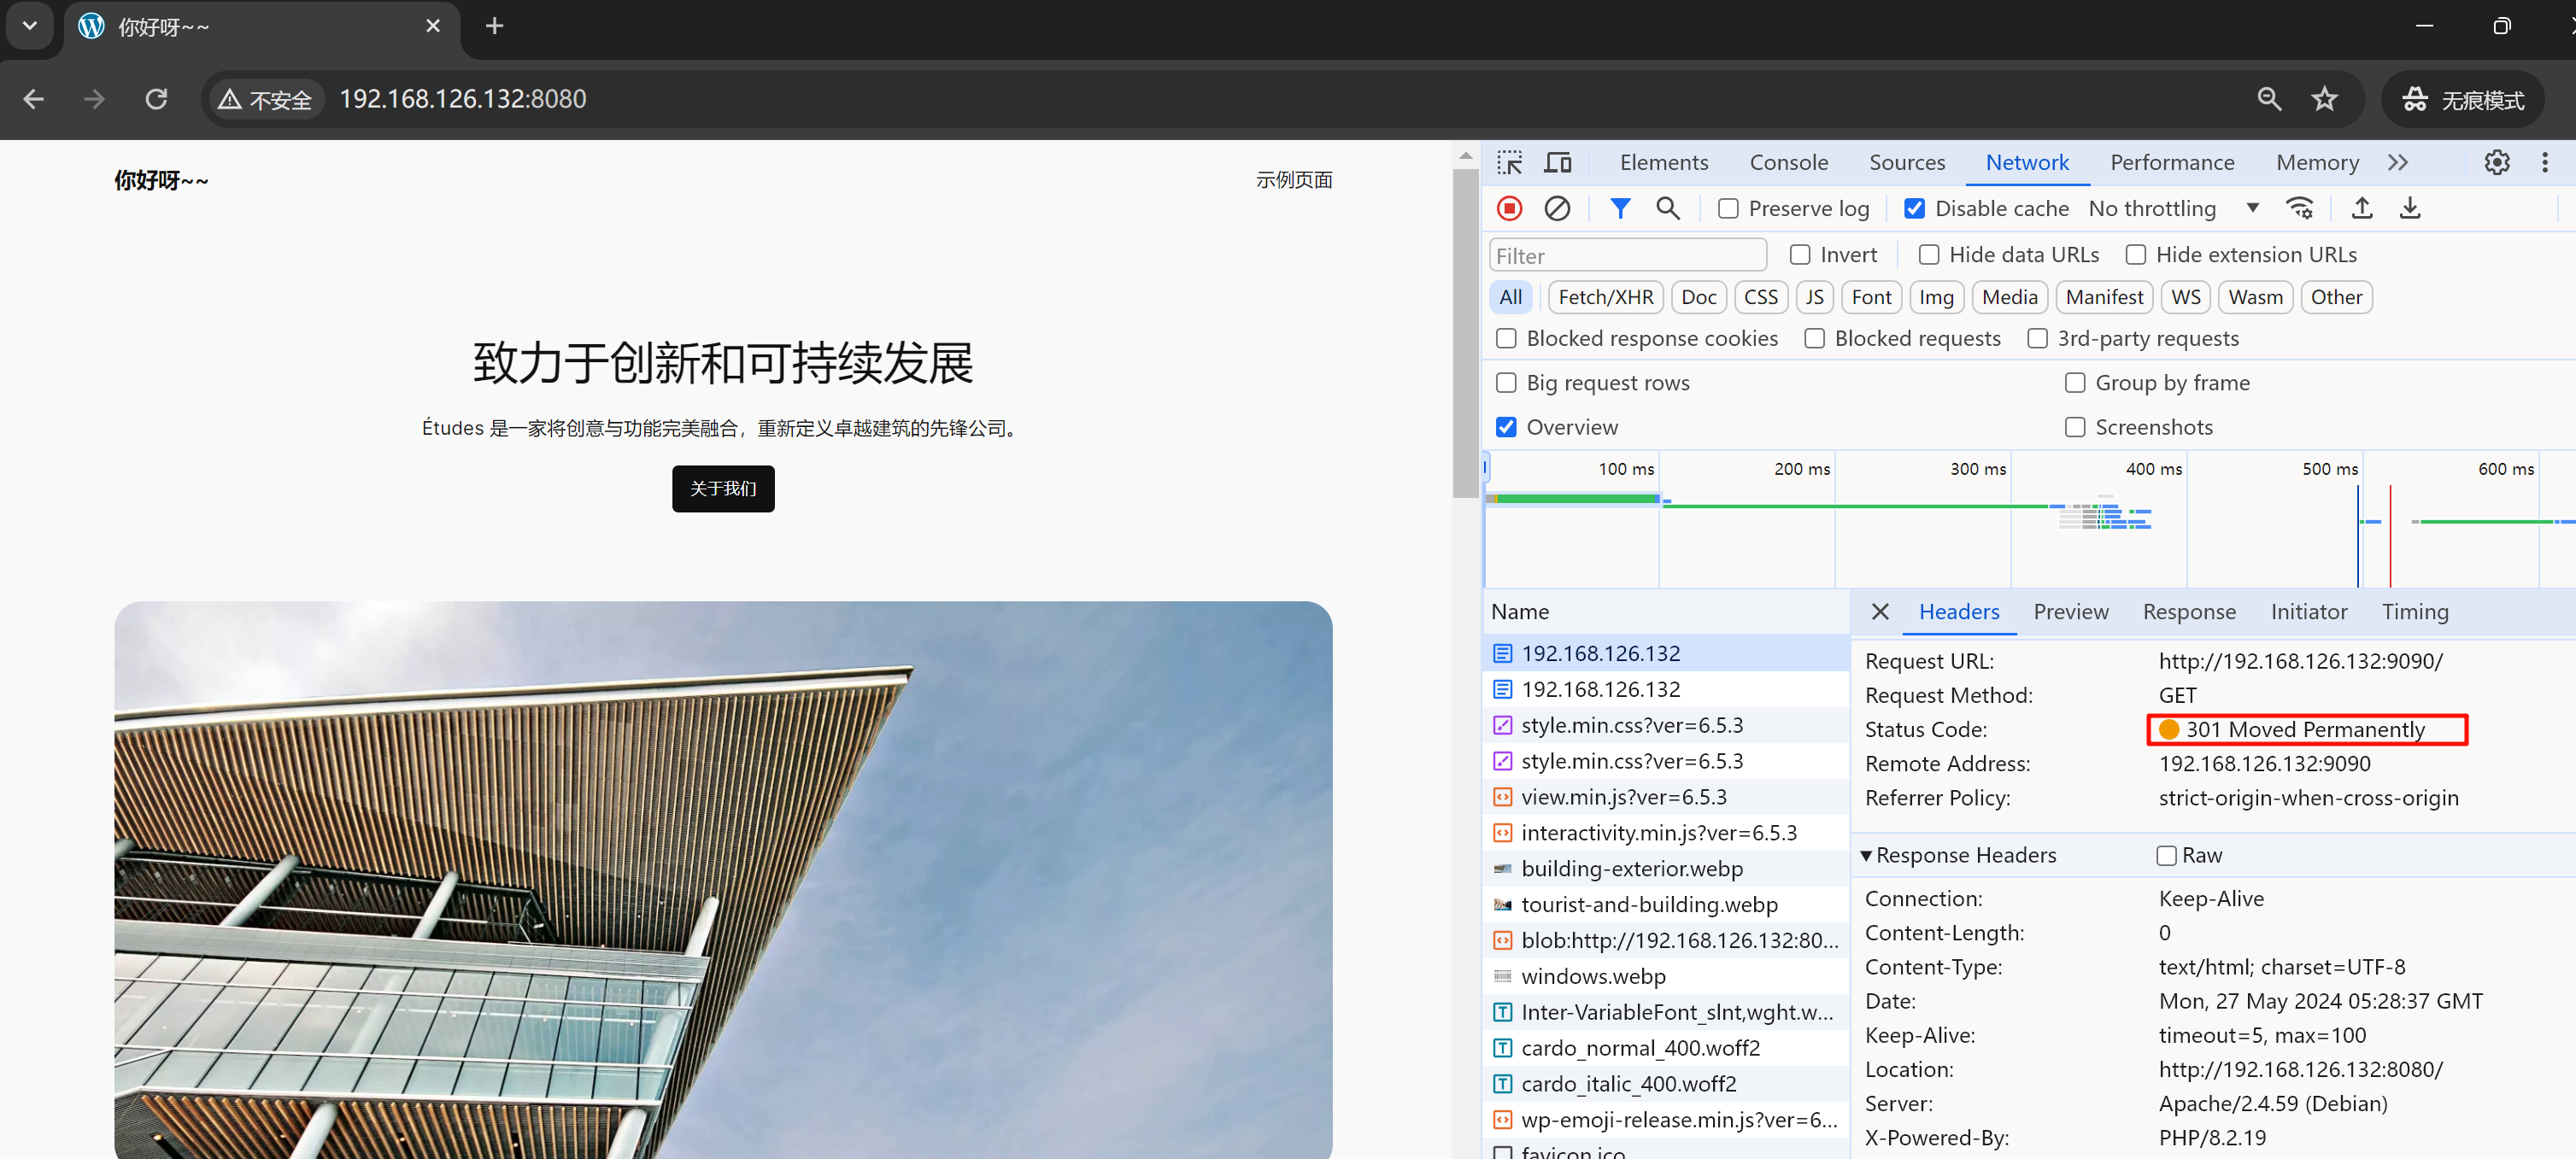Toggle the device toolbar icon
Image resolution: width=2576 pixels, height=1159 pixels.
(x=1558, y=162)
